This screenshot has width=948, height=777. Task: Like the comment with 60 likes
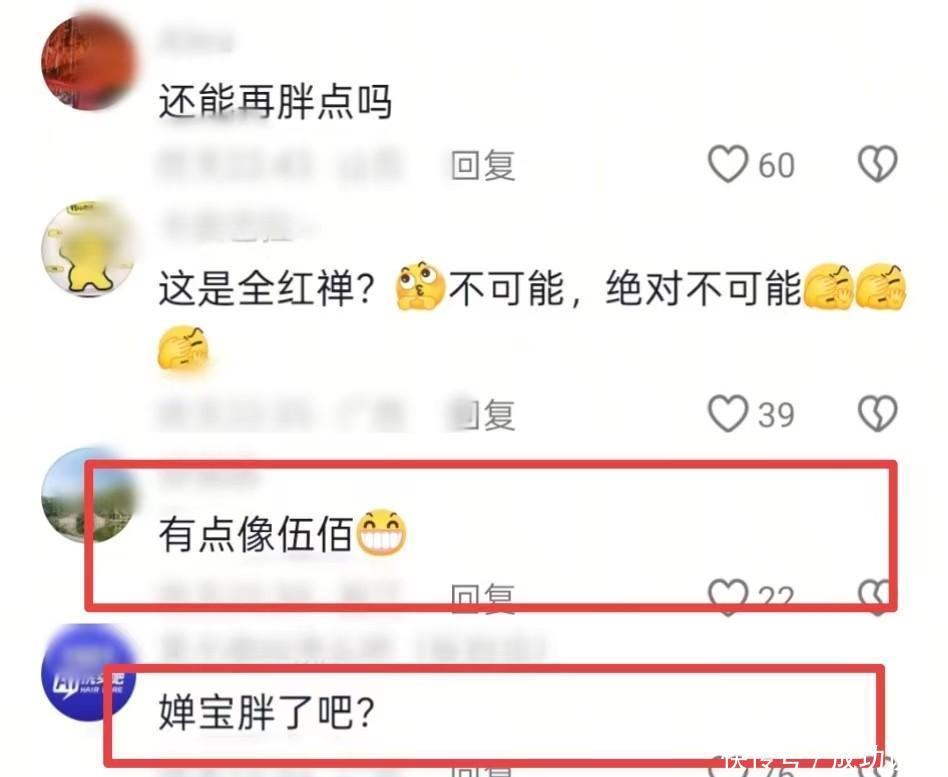pos(727,164)
